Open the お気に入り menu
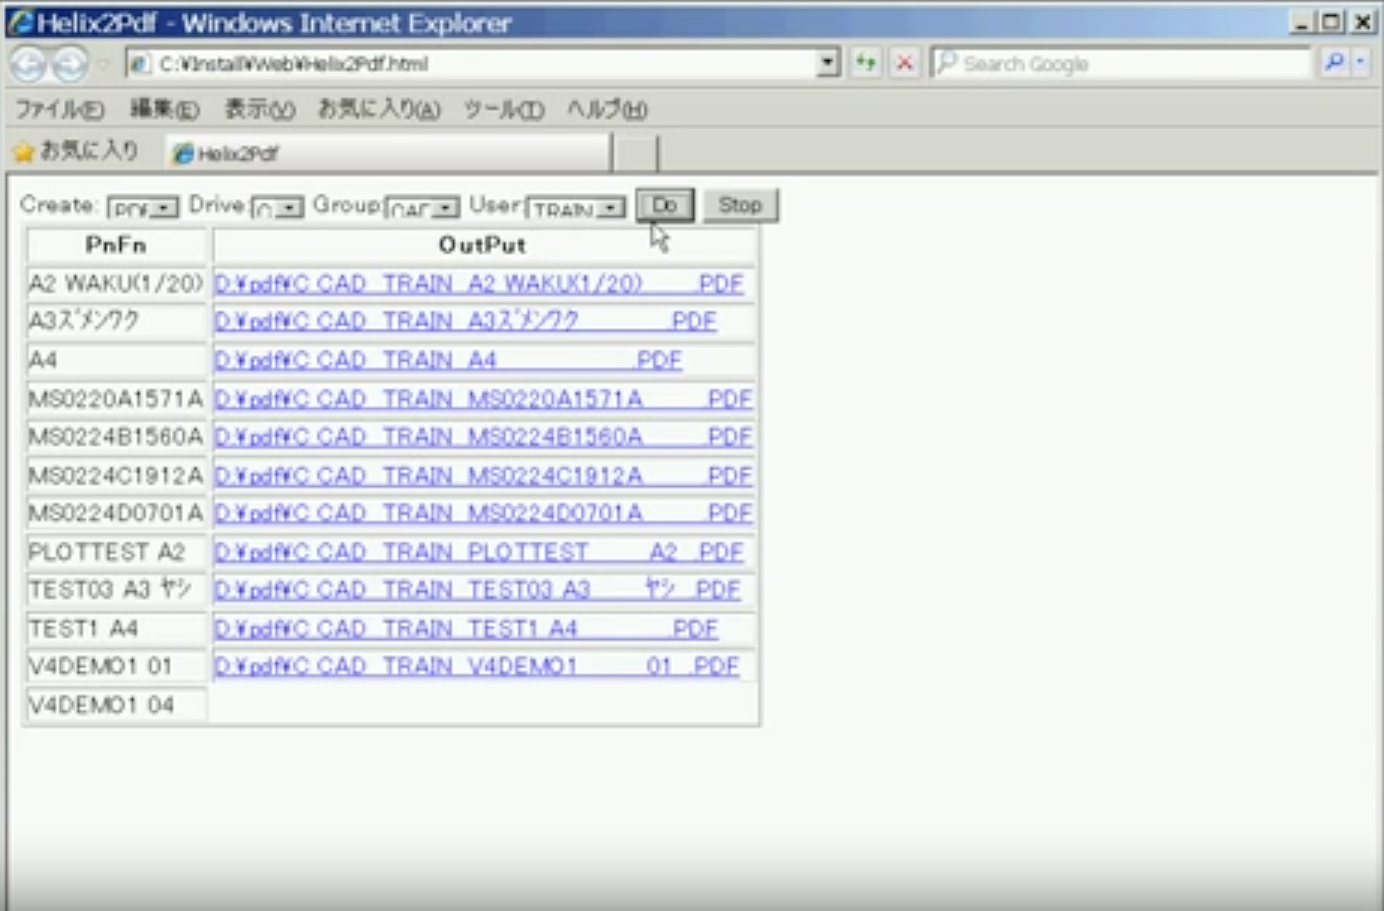This screenshot has height=911, width=1384. 379,109
